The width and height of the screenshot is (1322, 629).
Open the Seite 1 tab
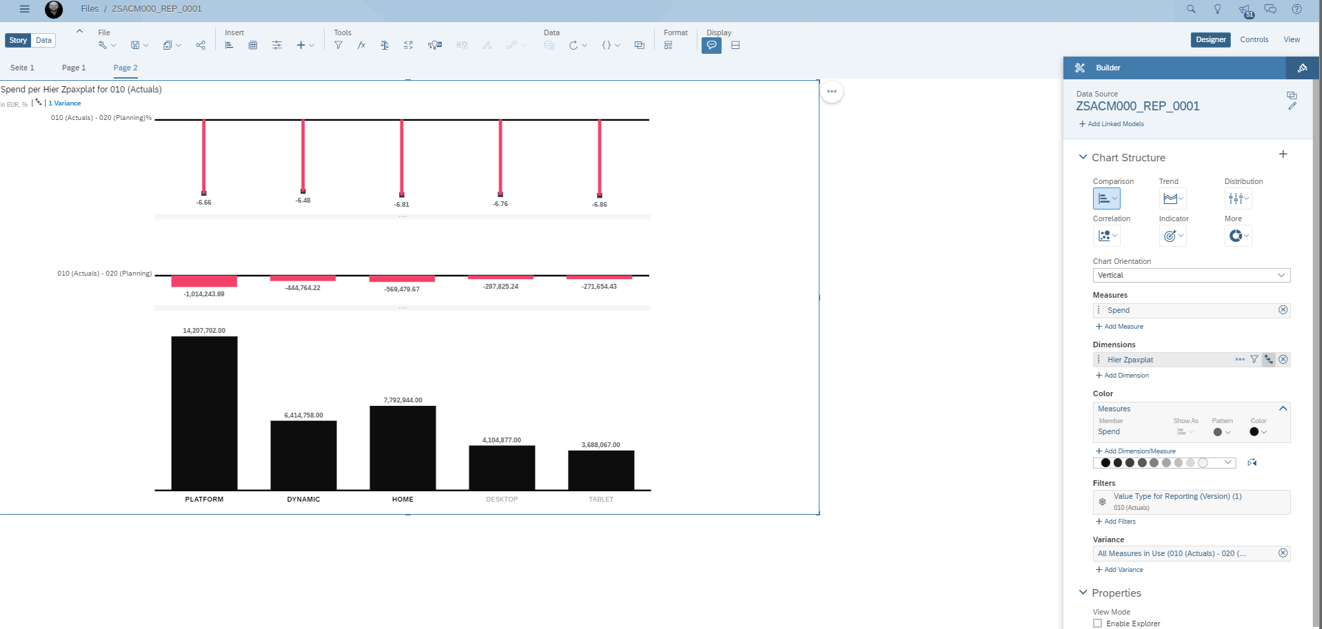[x=22, y=68]
